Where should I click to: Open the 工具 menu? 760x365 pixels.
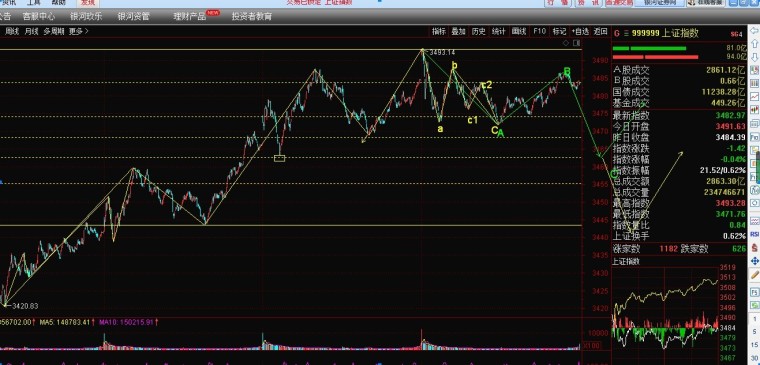[33, 2]
